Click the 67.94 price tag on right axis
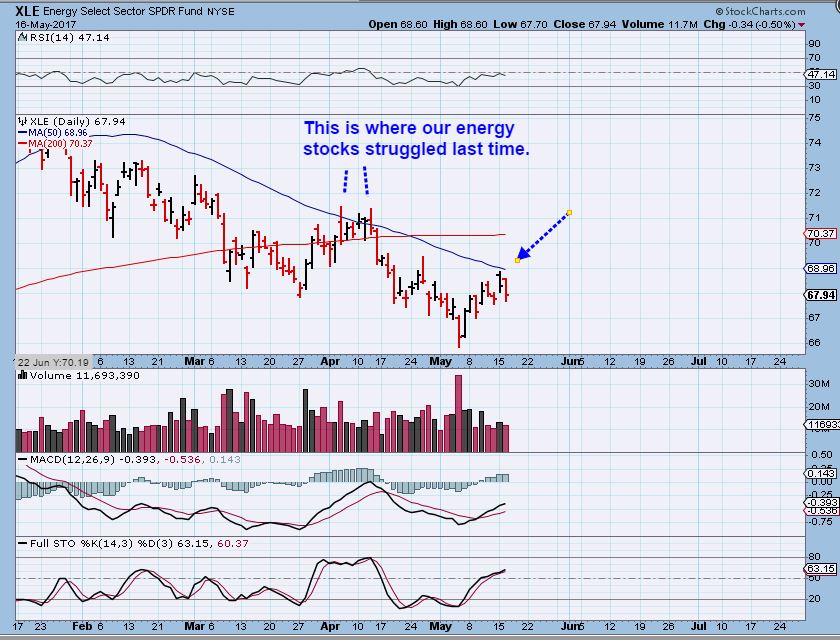Image resolution: width=840 pixels, height=640 pixels. click(x=822, y=295)
